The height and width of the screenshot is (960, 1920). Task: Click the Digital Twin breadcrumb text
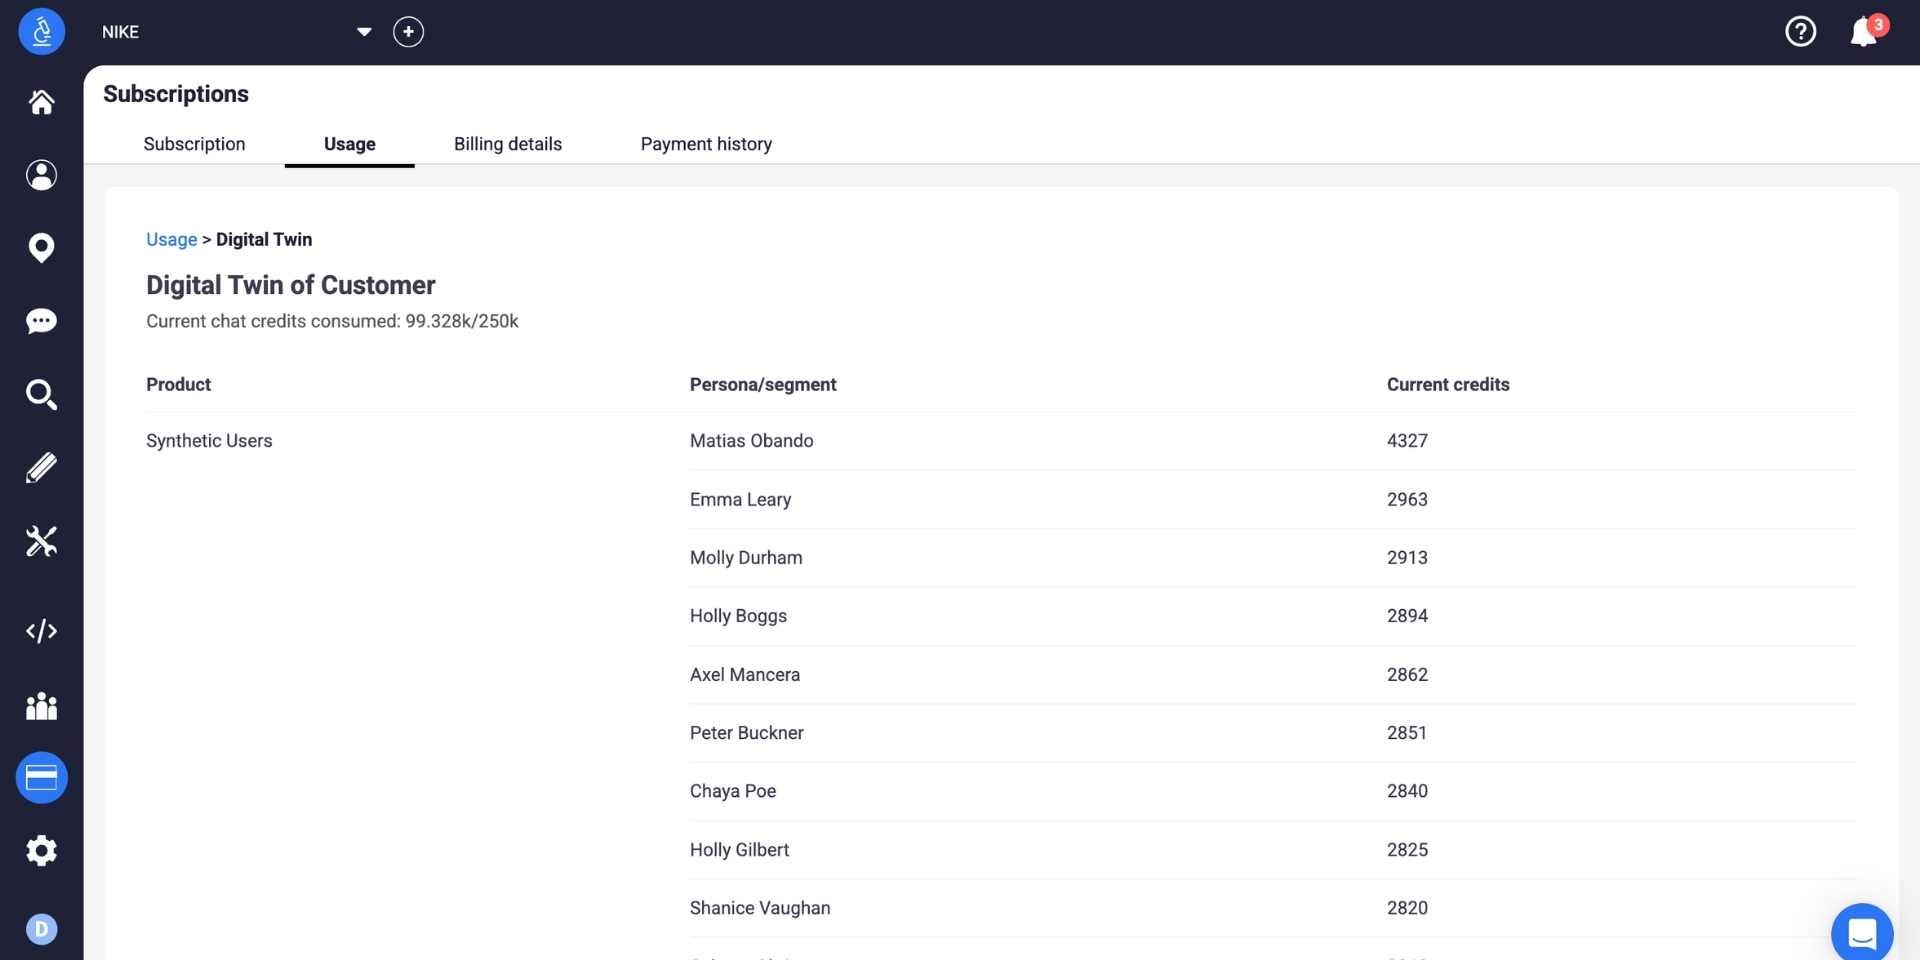264,240
